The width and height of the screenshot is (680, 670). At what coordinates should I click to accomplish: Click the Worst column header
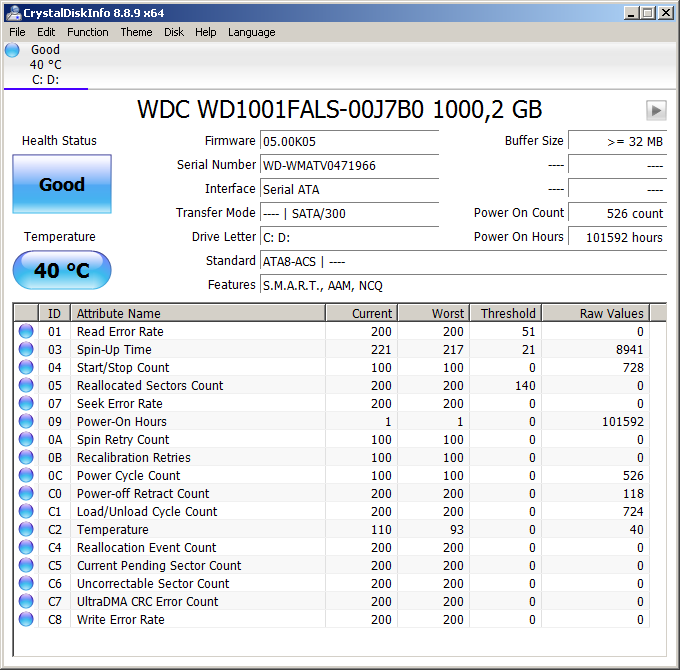click(x=434, y=313)
